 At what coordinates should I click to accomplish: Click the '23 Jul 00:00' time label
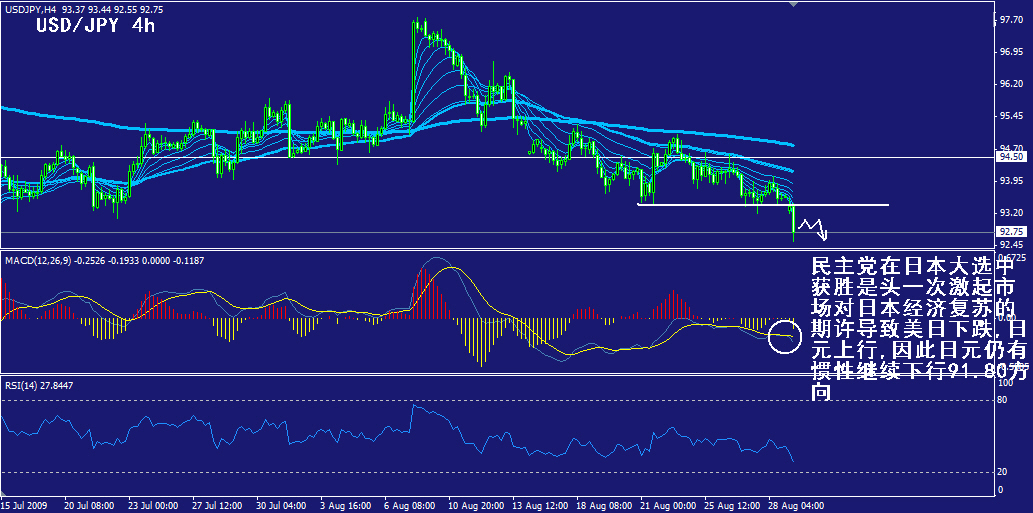(x=153, y=506)
